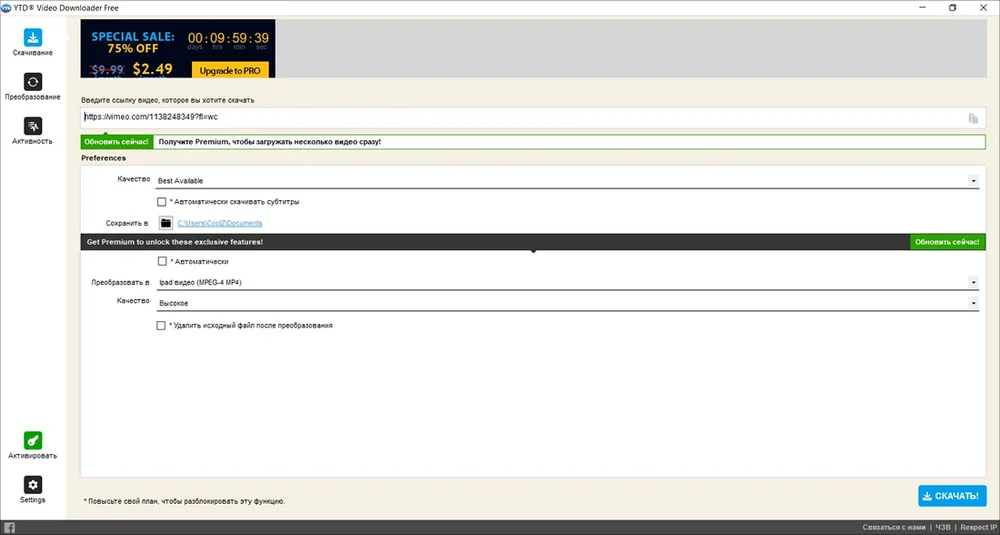Open the Documents save path link
Screen dimensions: 1000x535
(x=220, y=223)
